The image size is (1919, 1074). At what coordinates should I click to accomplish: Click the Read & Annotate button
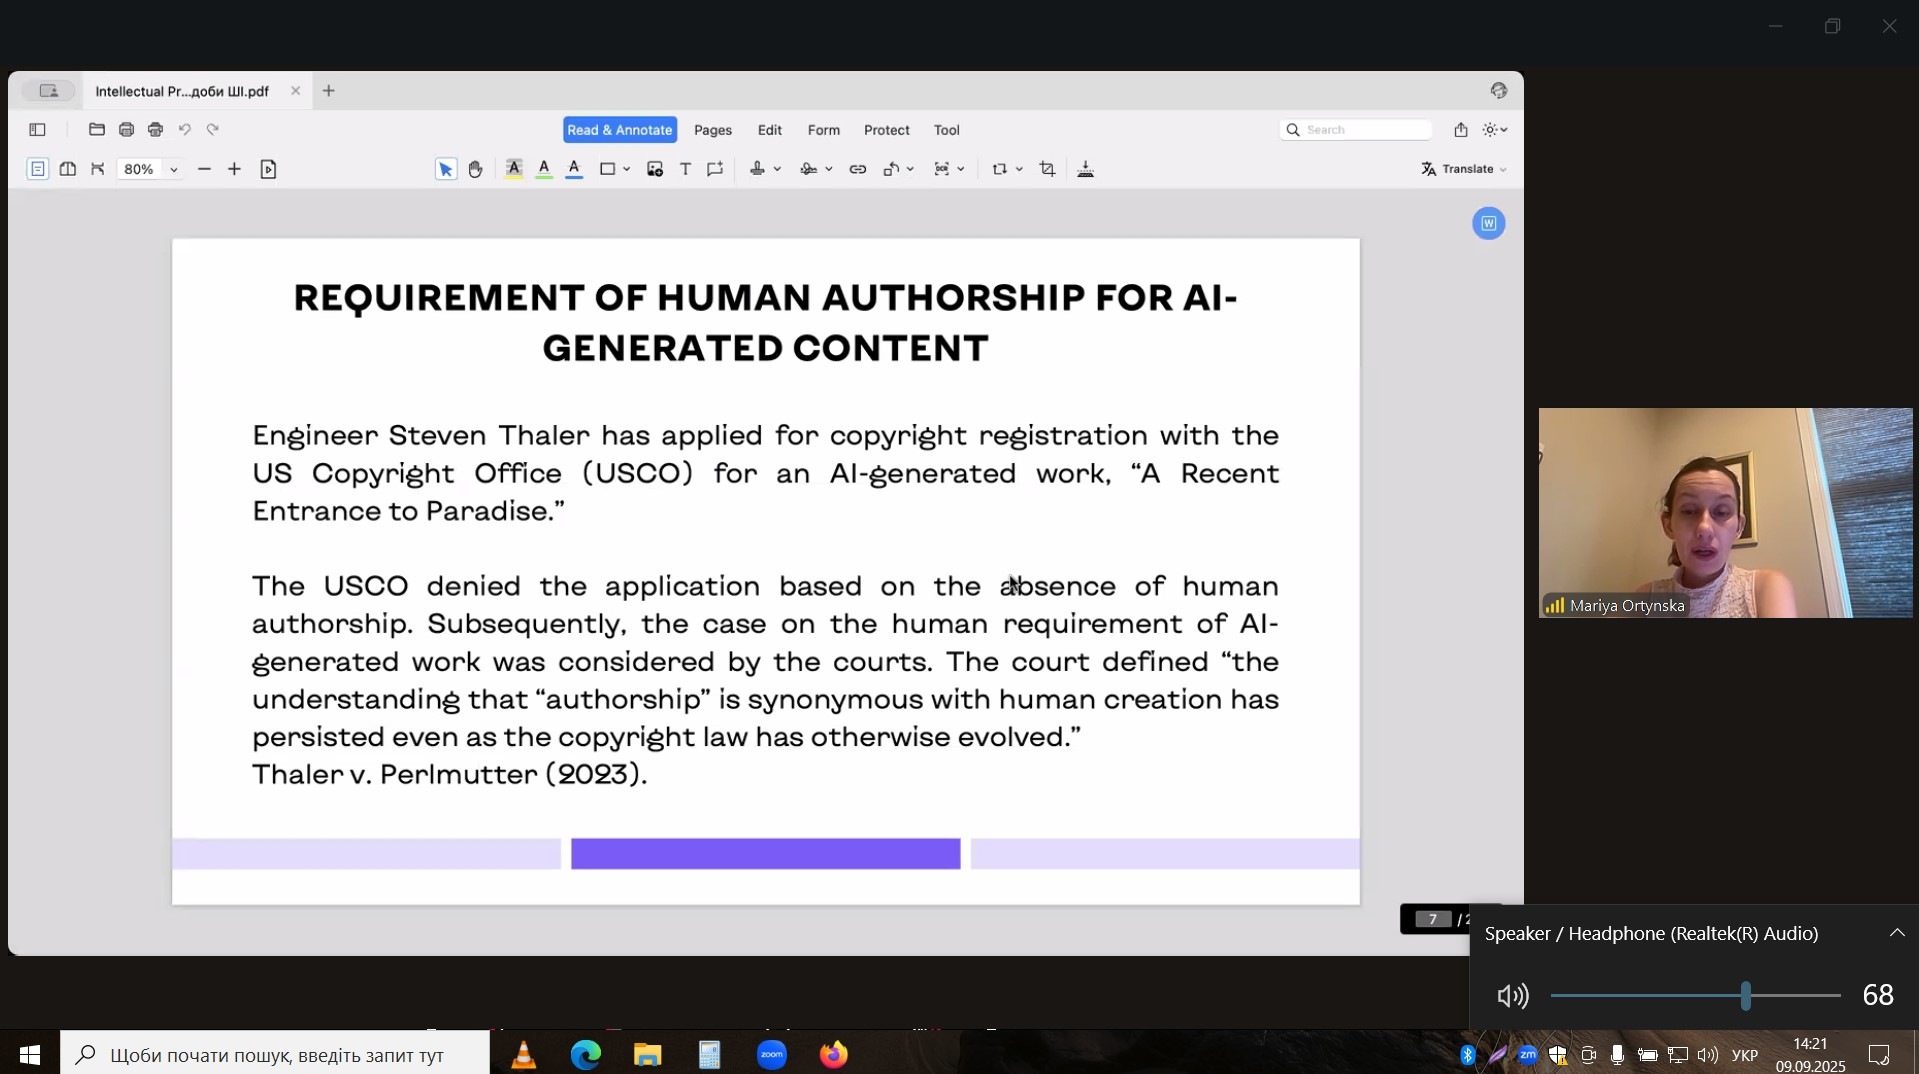coord(619,130)
